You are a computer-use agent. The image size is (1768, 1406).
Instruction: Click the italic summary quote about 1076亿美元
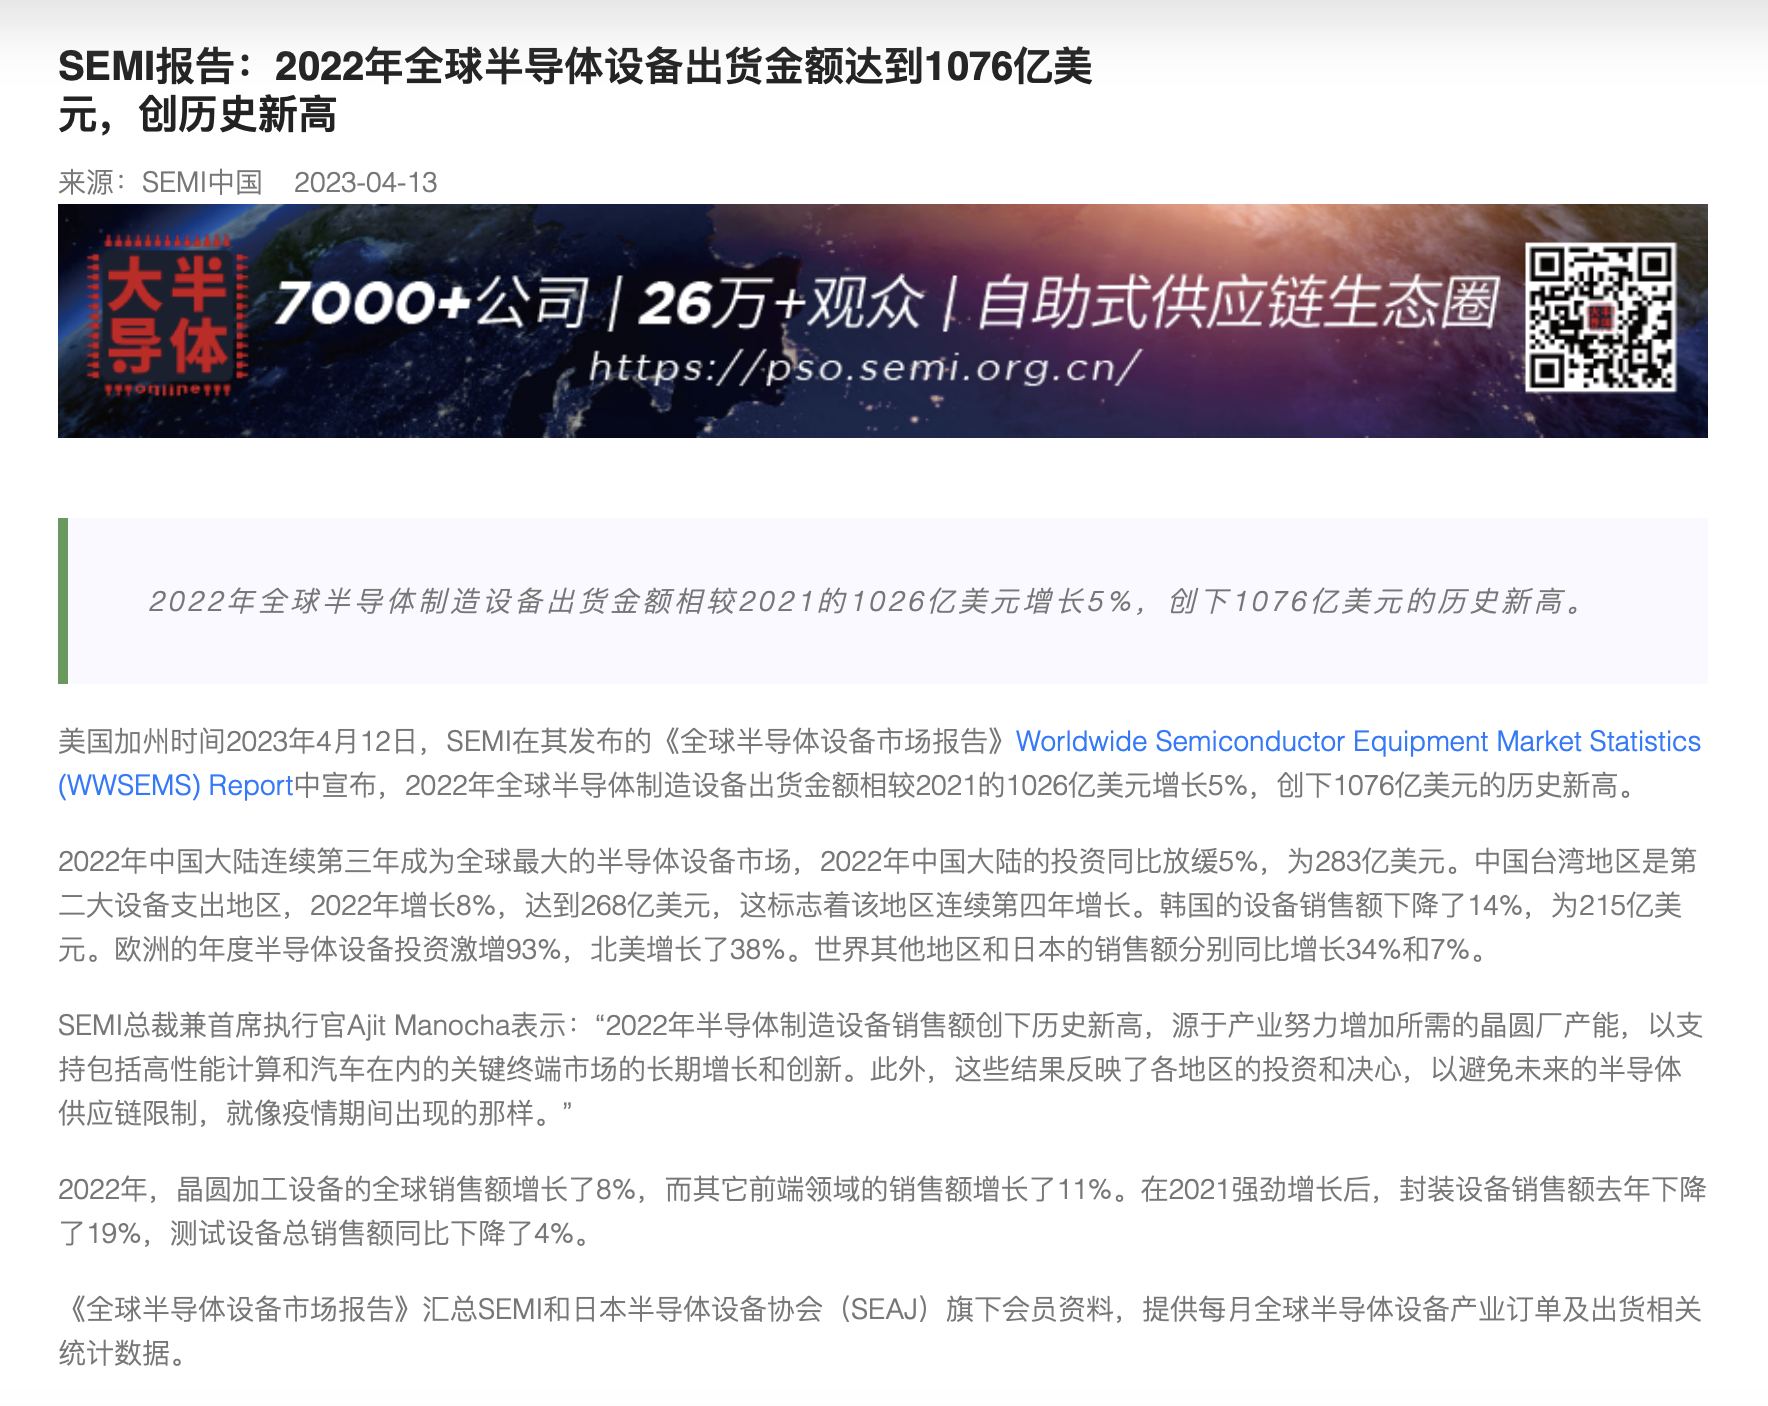(x=867, y=601)
